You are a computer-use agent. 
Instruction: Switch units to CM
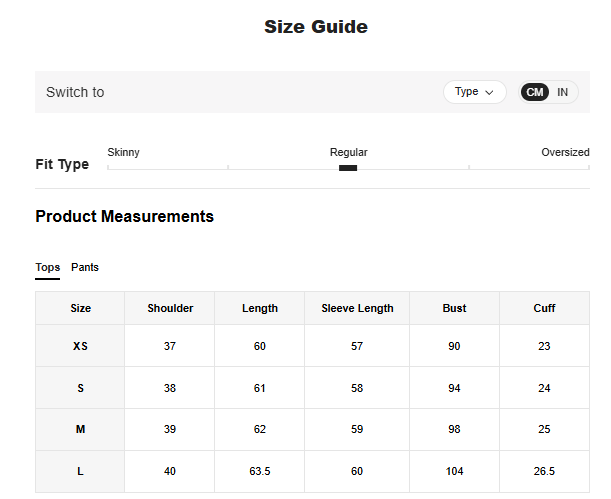click(535, 92)
